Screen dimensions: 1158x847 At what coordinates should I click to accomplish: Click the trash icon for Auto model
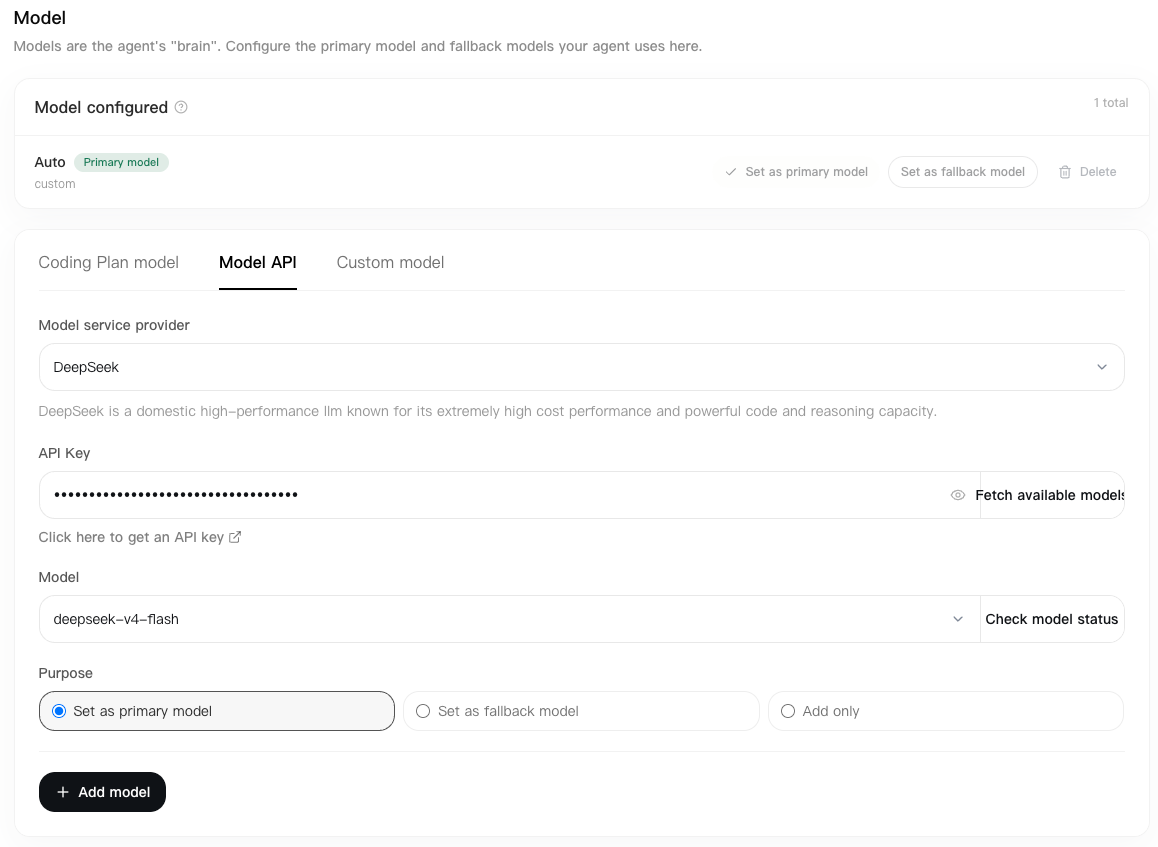1064,172
